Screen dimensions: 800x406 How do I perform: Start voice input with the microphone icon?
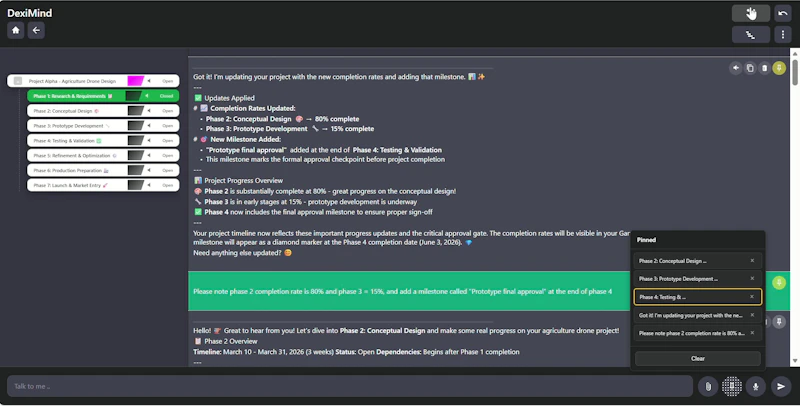(756, 387)
